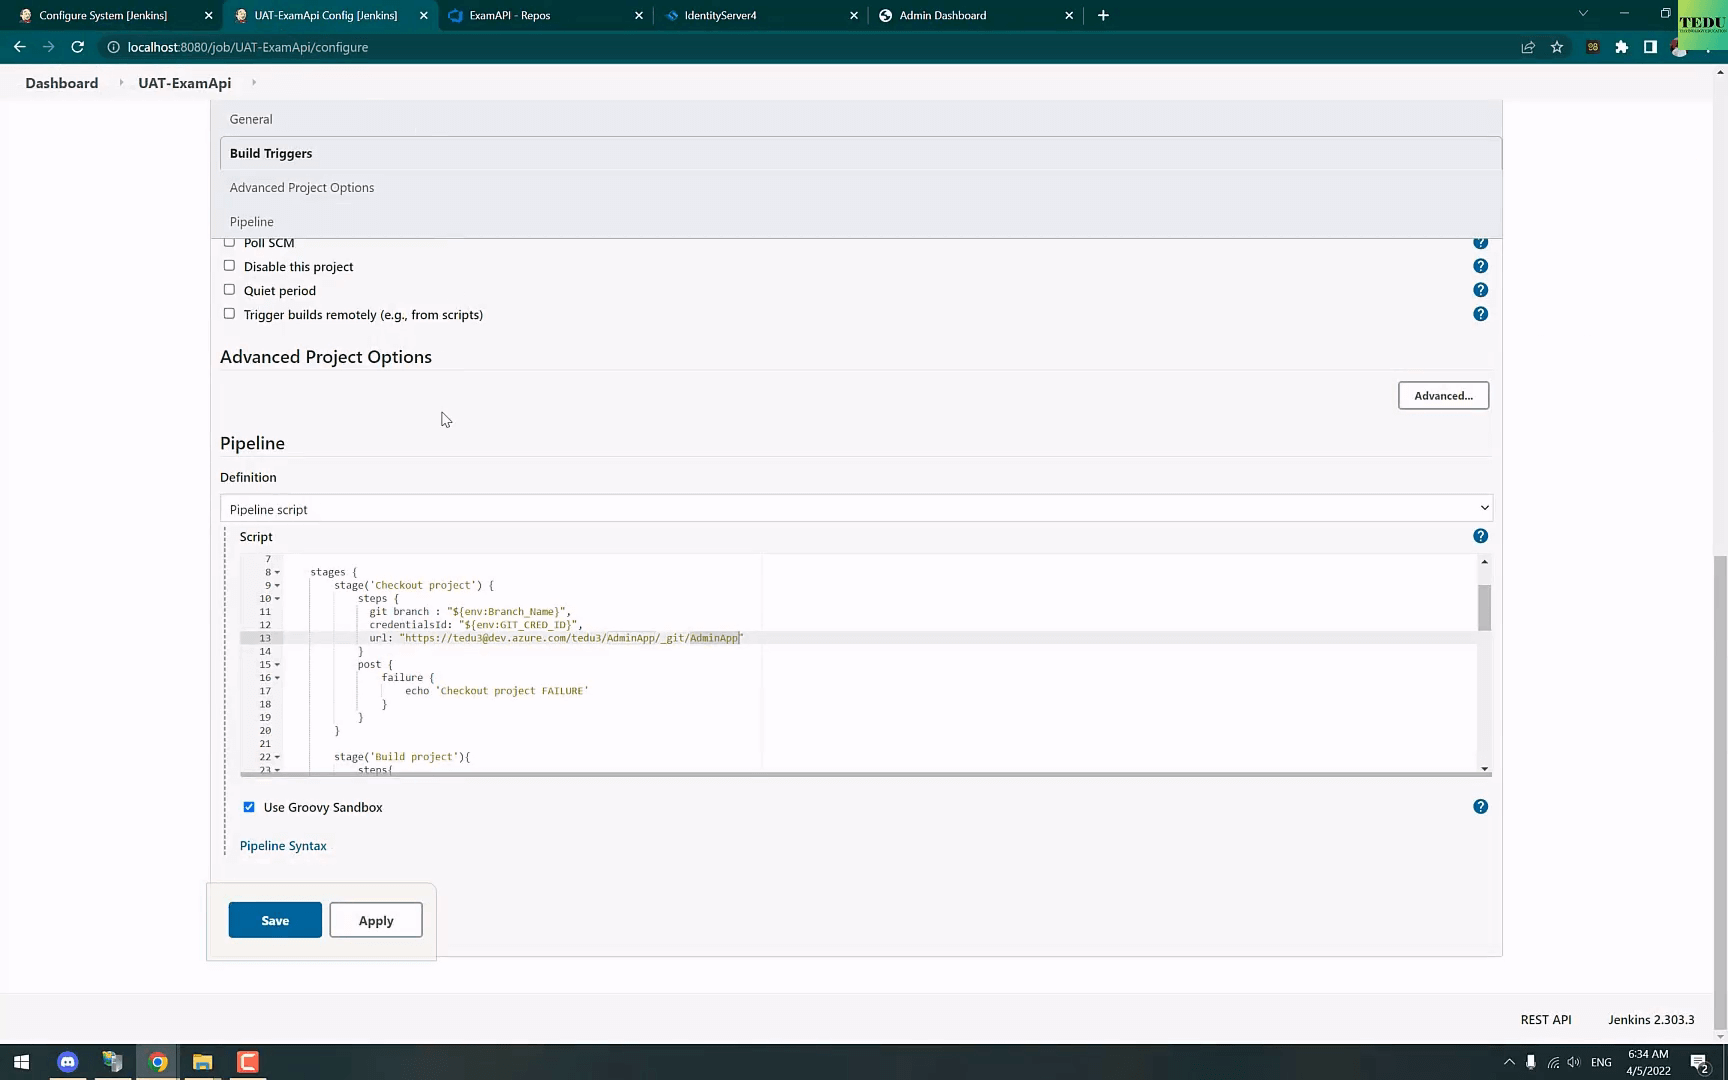Open help for Trigger builds remotely
The height and width of the screenshot is (1080, 1728).
click(x=1480, y=314)
